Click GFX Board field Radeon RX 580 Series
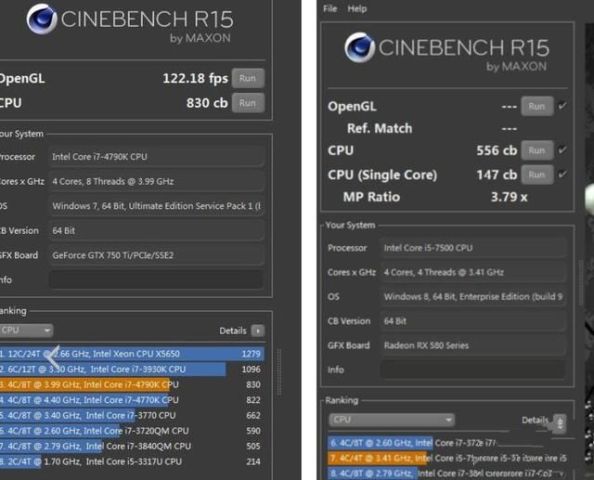Viewport: 594px width, 480px height. click(x=473, y=346)
